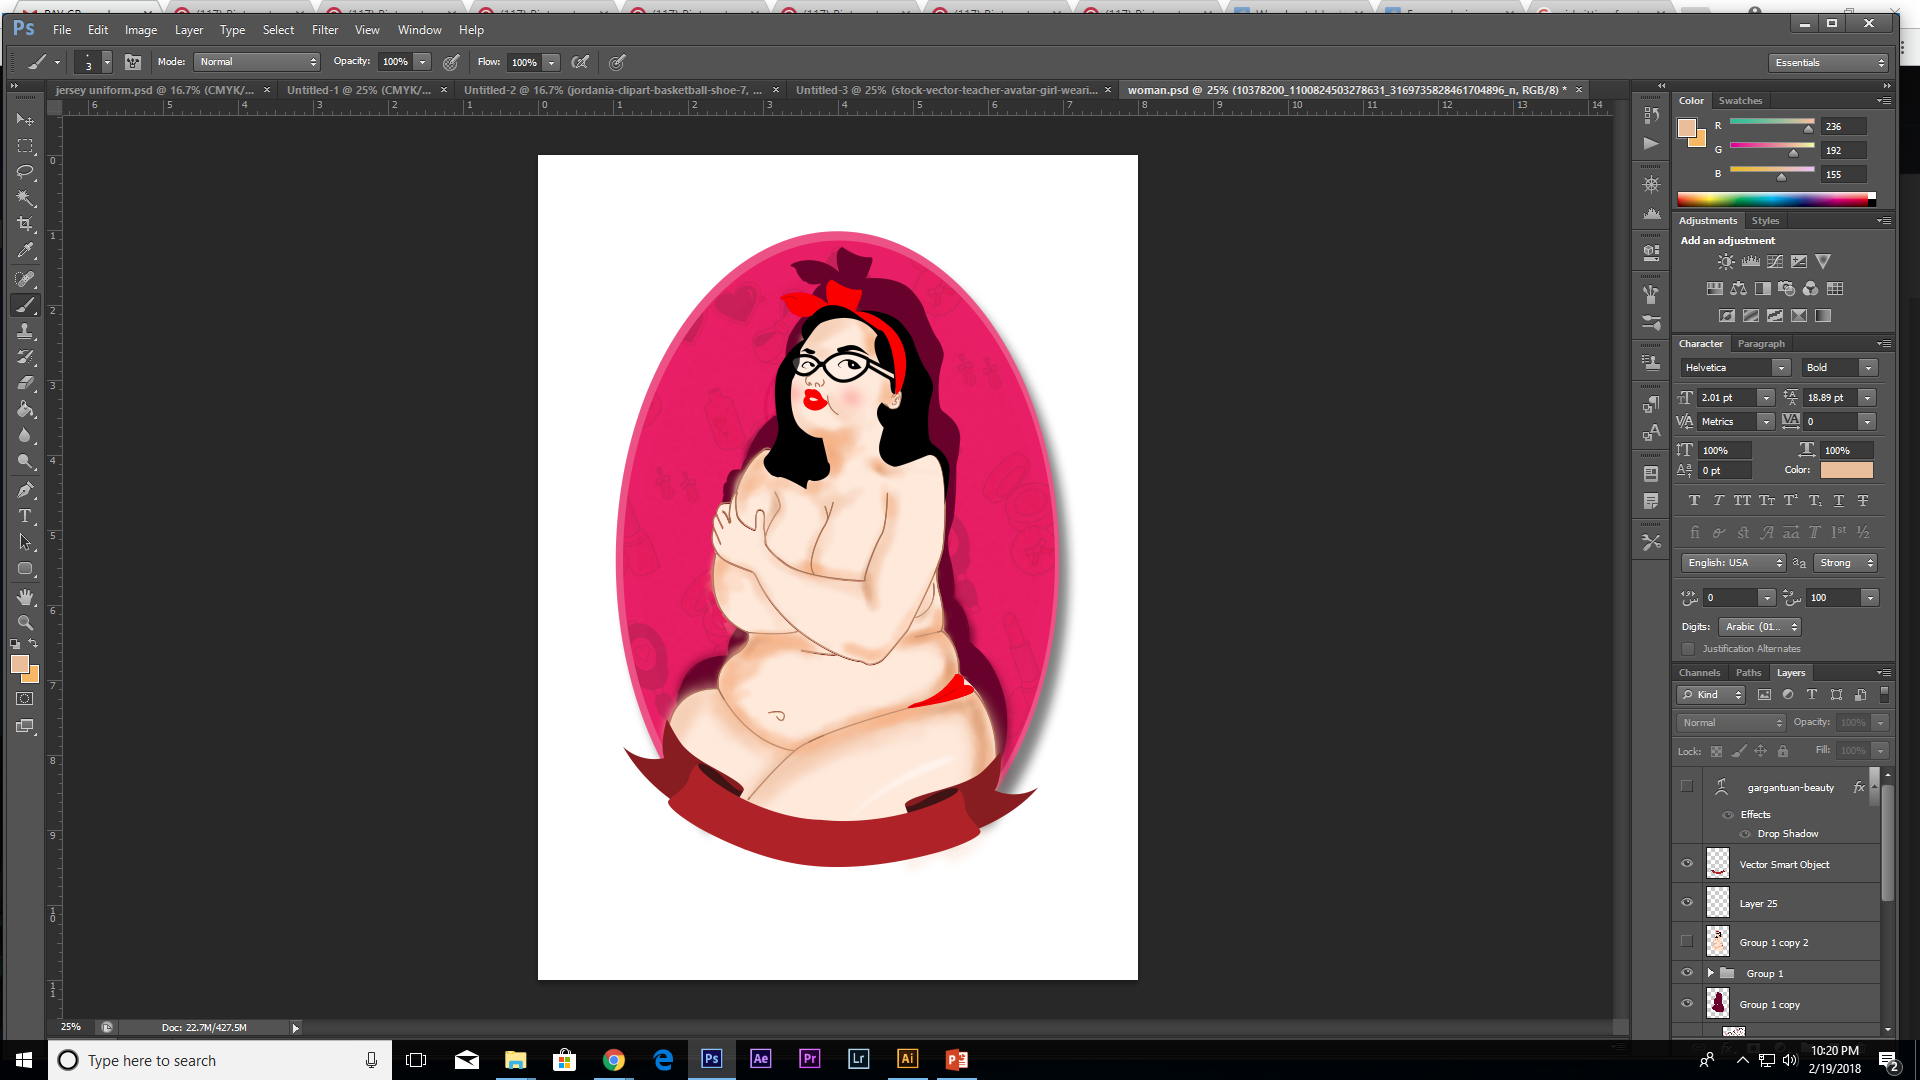
Task: Hide Layer 25 visibility eye
Action: (x=1687, y=903)
